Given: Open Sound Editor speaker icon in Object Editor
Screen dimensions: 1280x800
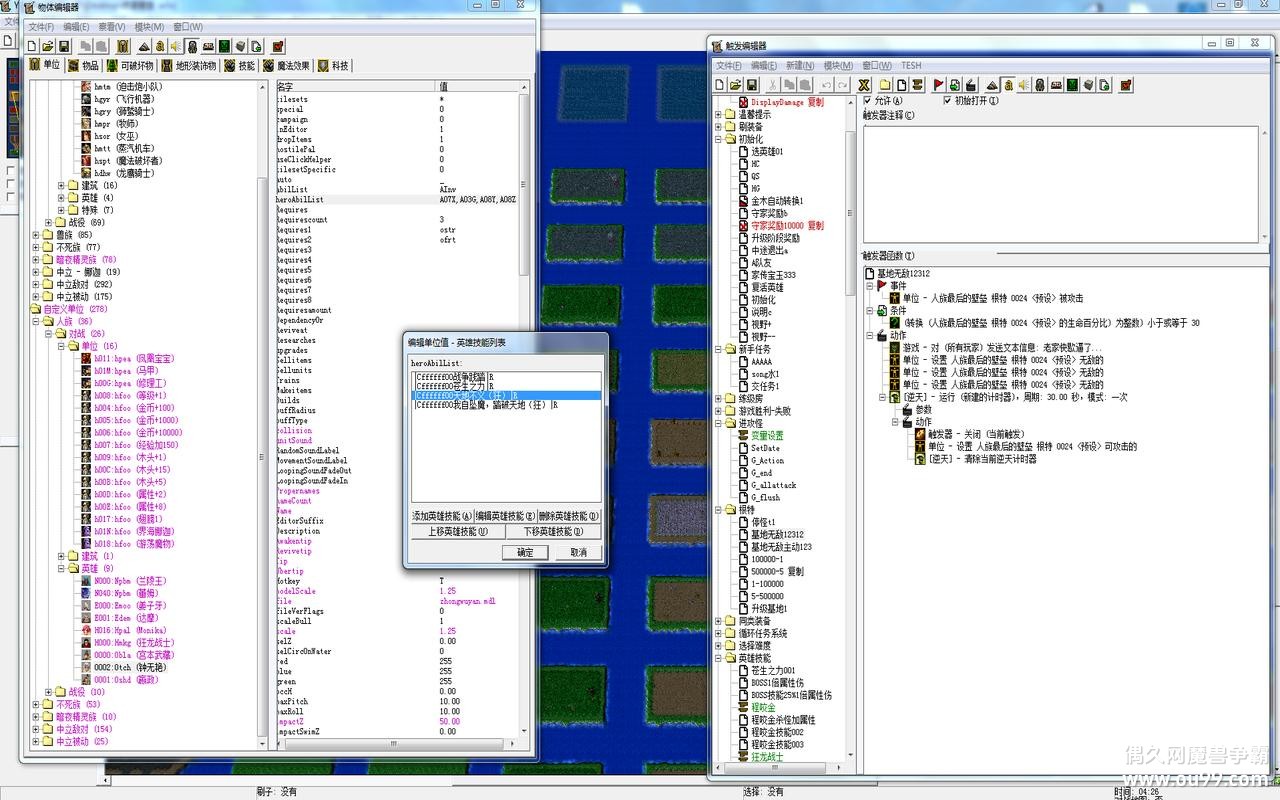Looking at the screenshot, I should (175, 46).
